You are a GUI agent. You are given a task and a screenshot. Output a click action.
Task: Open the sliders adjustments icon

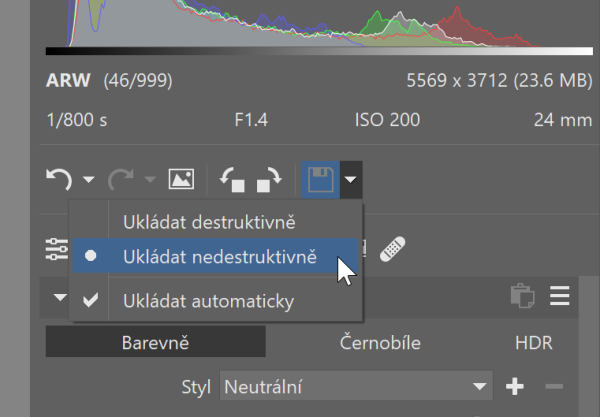point(57,249)
